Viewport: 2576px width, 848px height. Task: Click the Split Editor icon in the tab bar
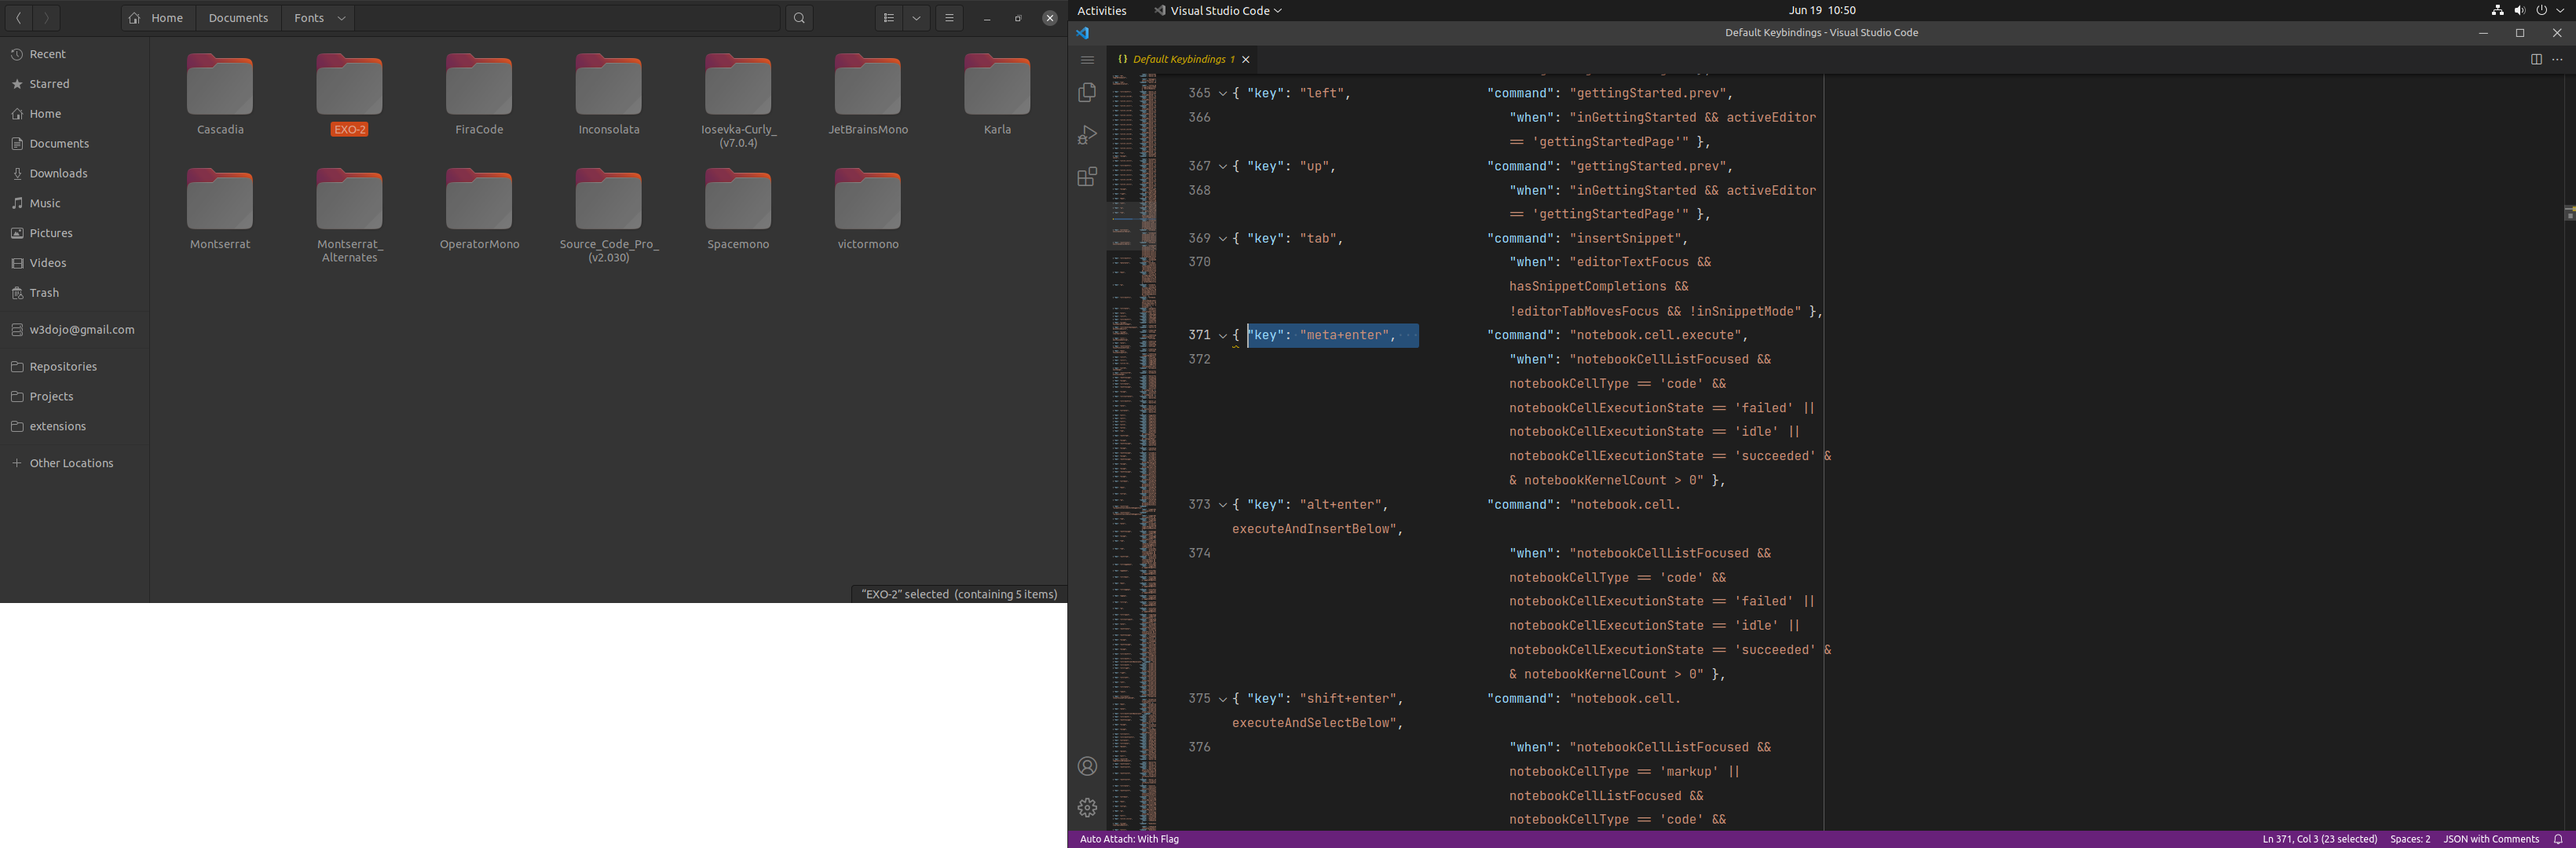[2537, 59]
